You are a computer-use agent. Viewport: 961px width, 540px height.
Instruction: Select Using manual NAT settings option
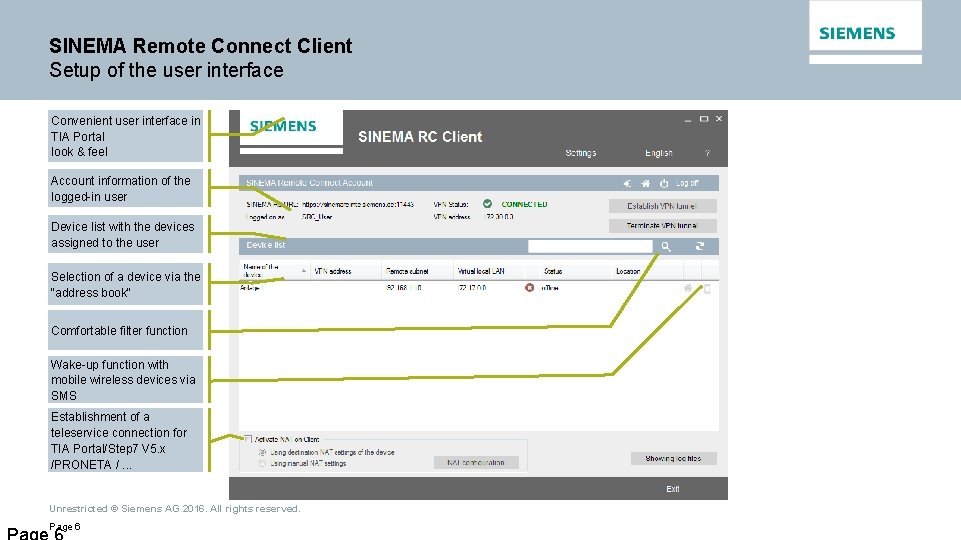click(x=262, y=463)
